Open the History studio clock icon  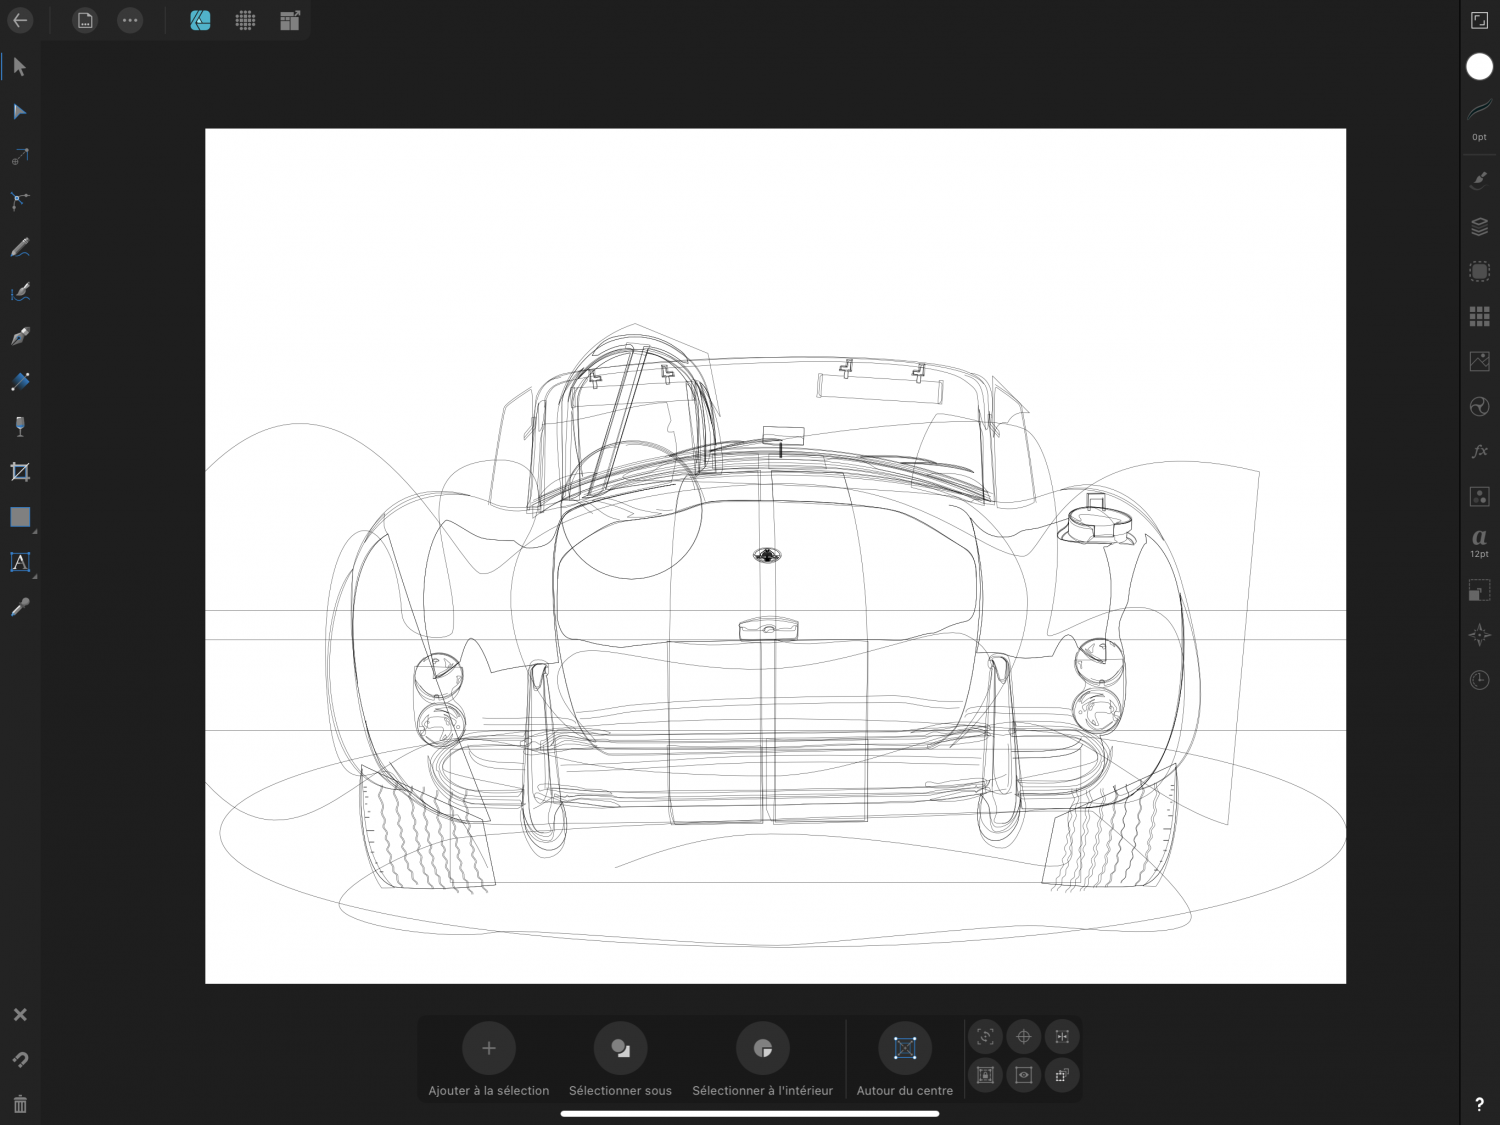tap(1479, 680)
